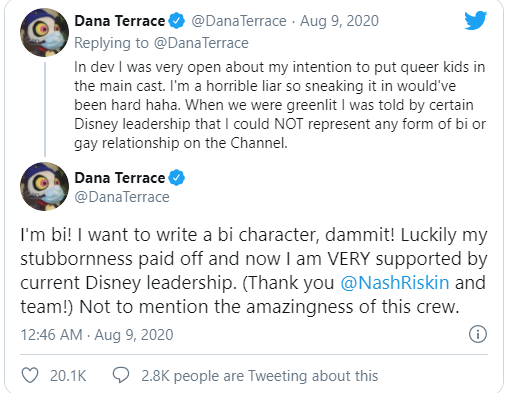The height and width of the screenshot is (393, 510).
Task: Click the @DanaTerrace handle in parent tweet
Action: [x=239, y=21]
